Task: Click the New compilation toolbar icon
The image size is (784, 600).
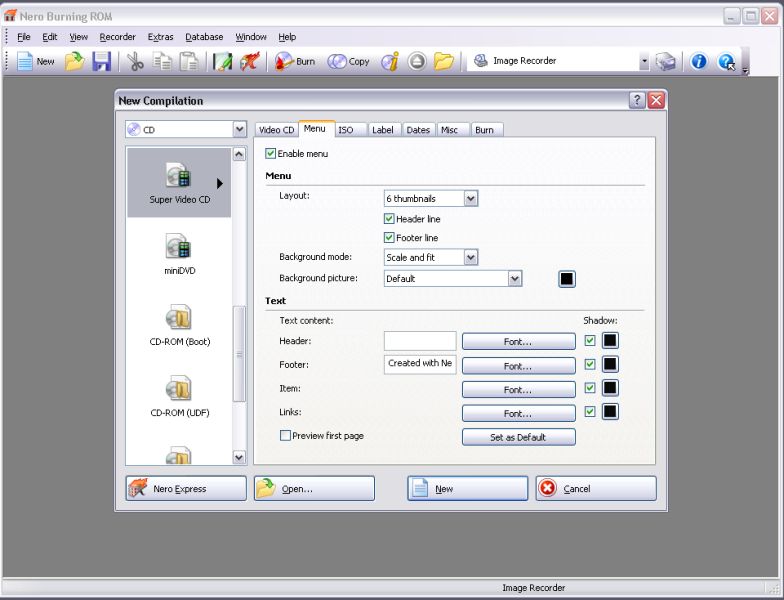Action: click(x=35, y=62)
